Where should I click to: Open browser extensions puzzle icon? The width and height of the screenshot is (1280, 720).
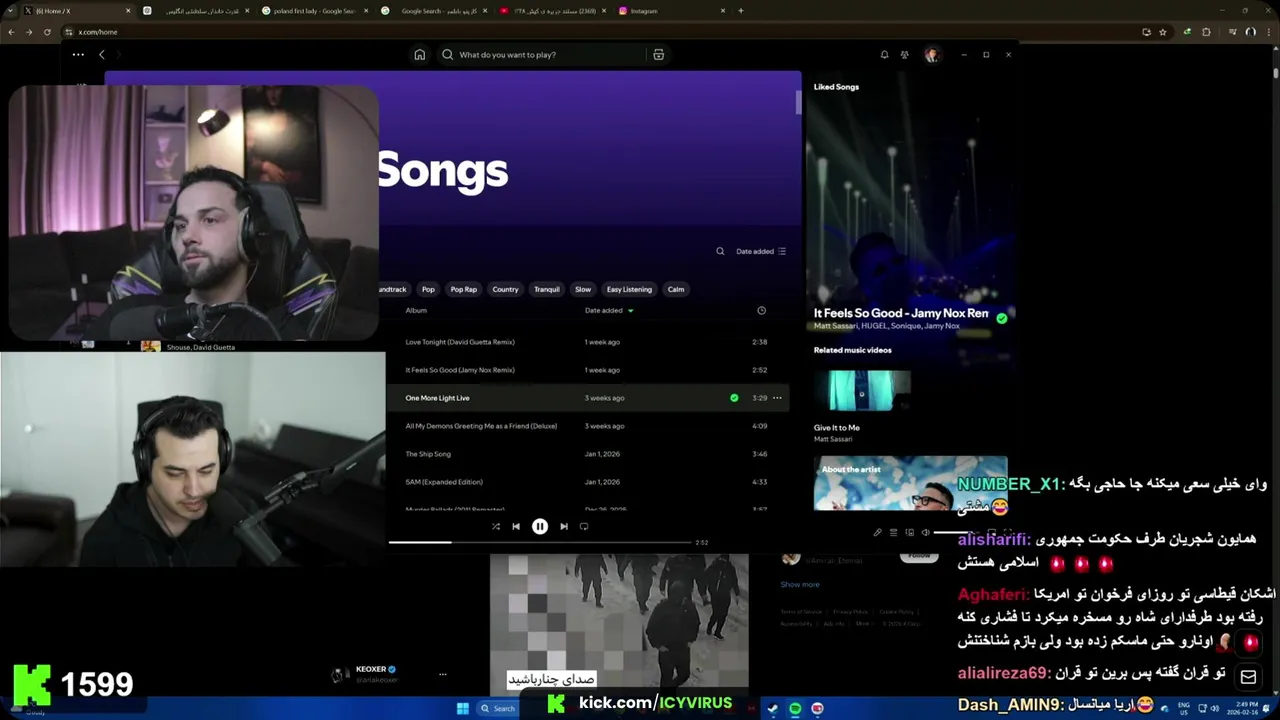click(x=1206, y=32)
